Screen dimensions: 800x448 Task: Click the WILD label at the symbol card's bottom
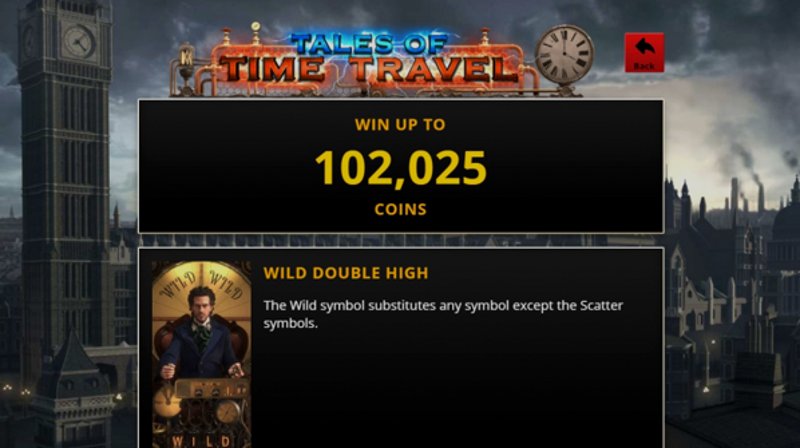pos(201,441)
